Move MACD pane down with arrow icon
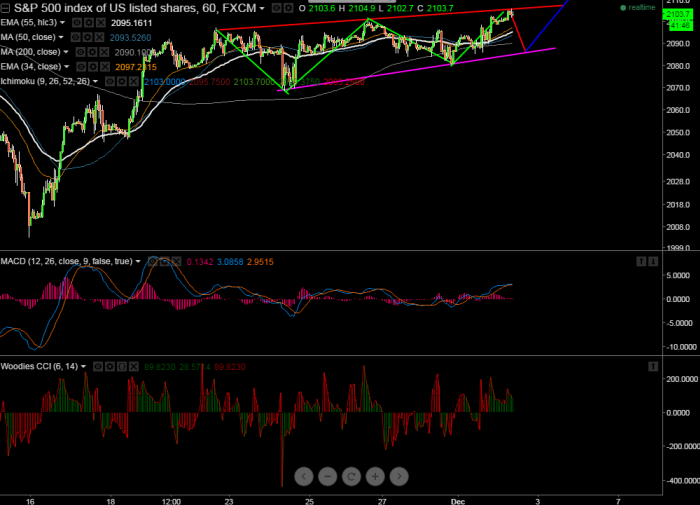This screenshot has height=505, width=700. pyautogui.click(x=653, y=261)
